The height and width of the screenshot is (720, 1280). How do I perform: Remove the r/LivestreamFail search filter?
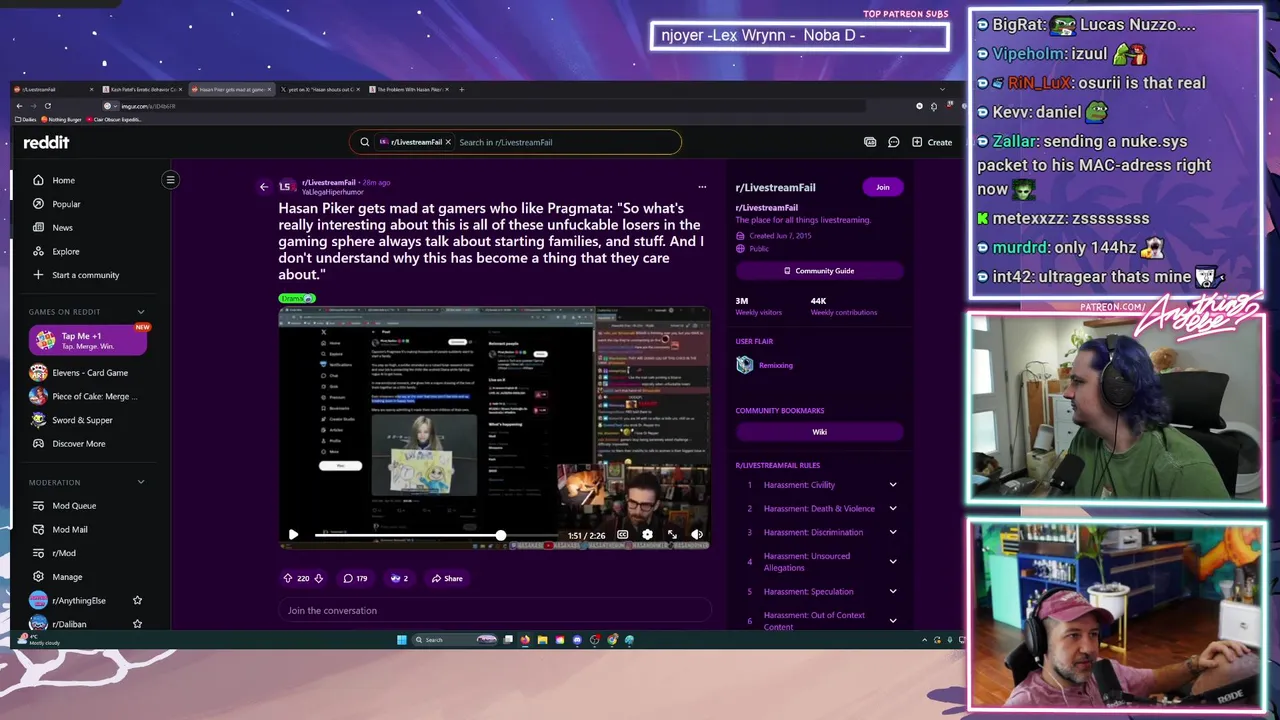(x=448, y=142)
